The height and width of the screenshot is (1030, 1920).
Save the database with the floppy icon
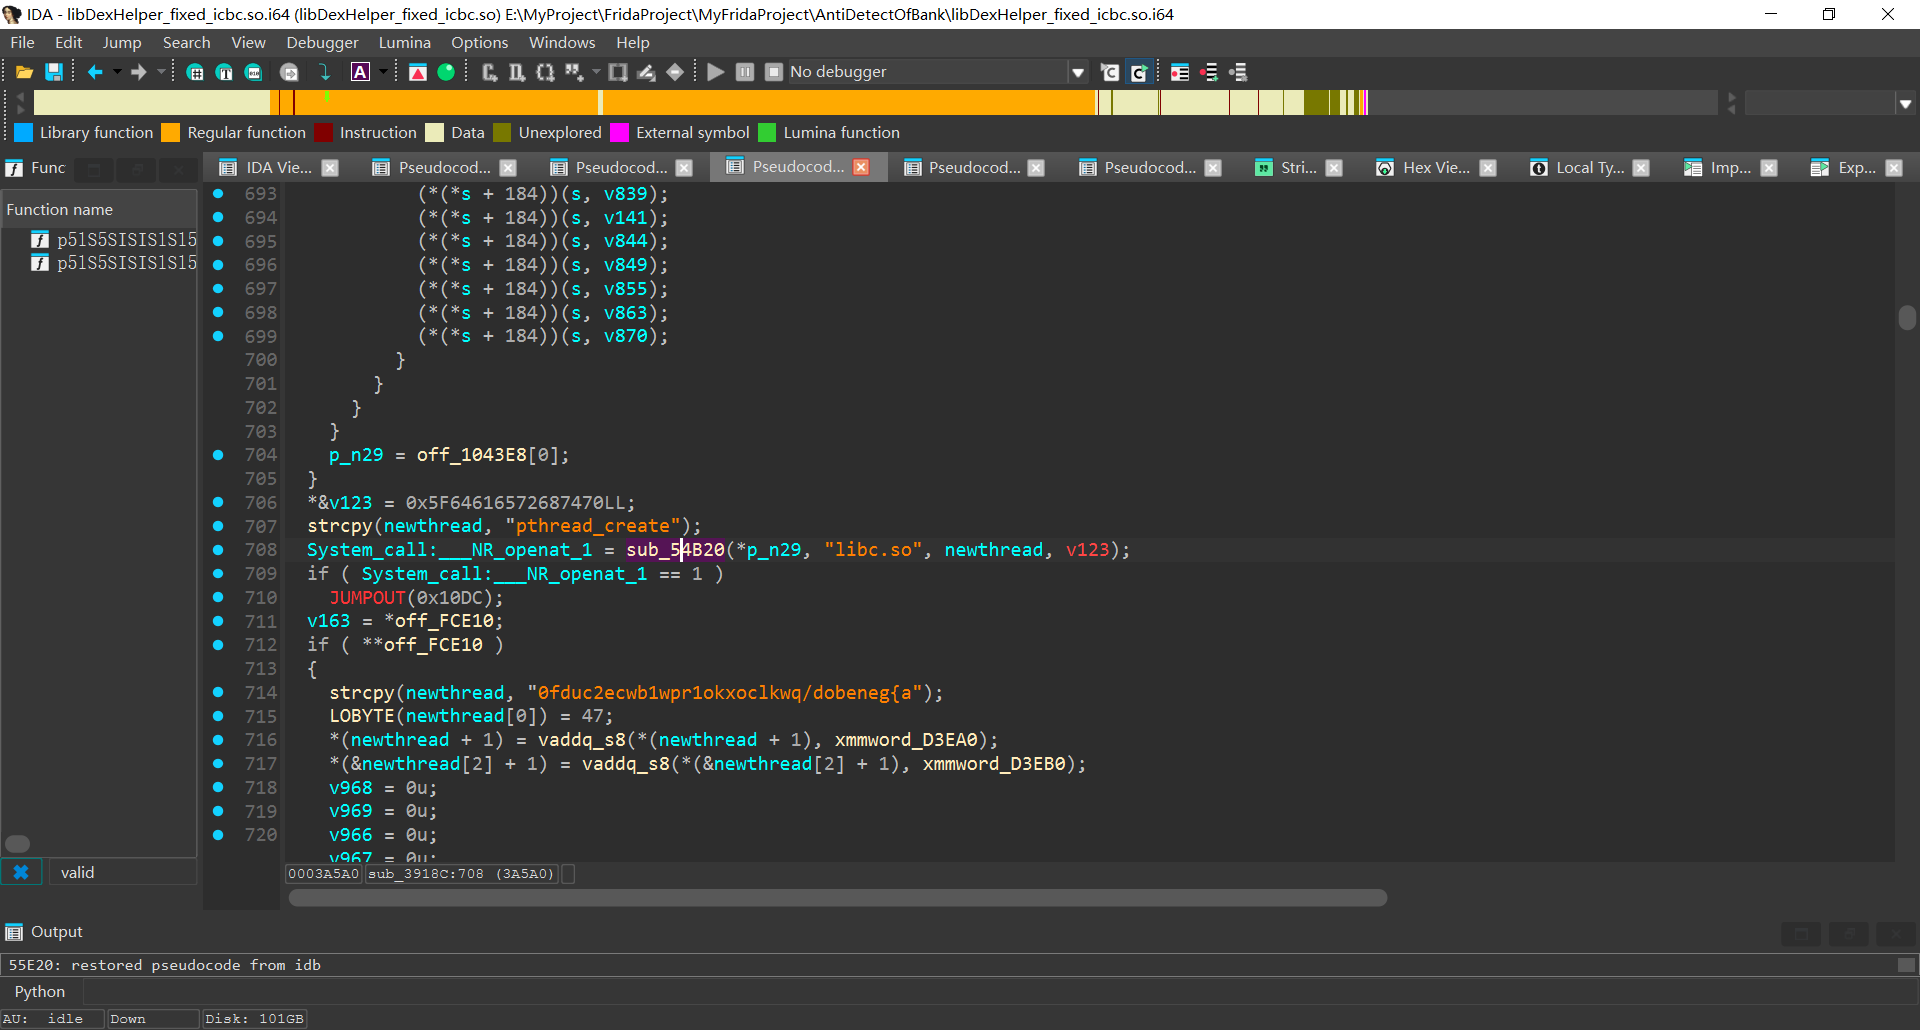54,72
